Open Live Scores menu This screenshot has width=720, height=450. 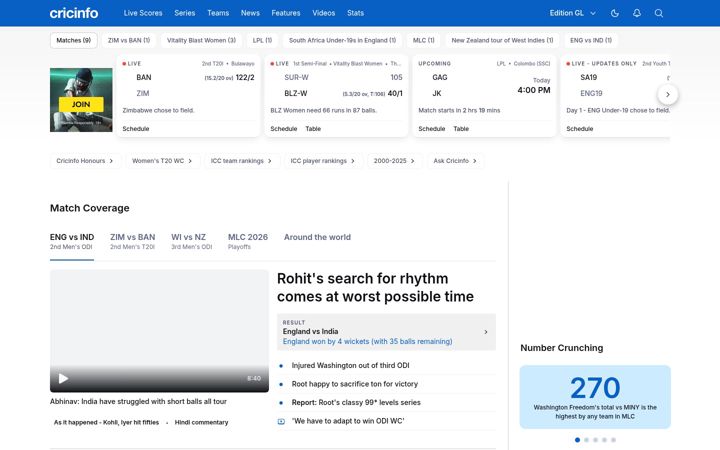coord(143,13)
